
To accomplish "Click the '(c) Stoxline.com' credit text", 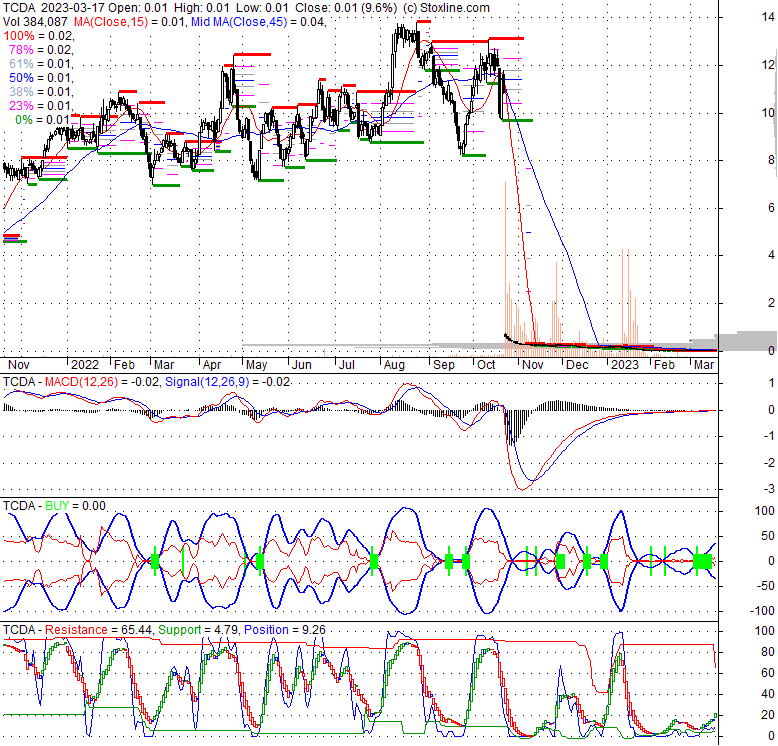I will click(446, 8).
